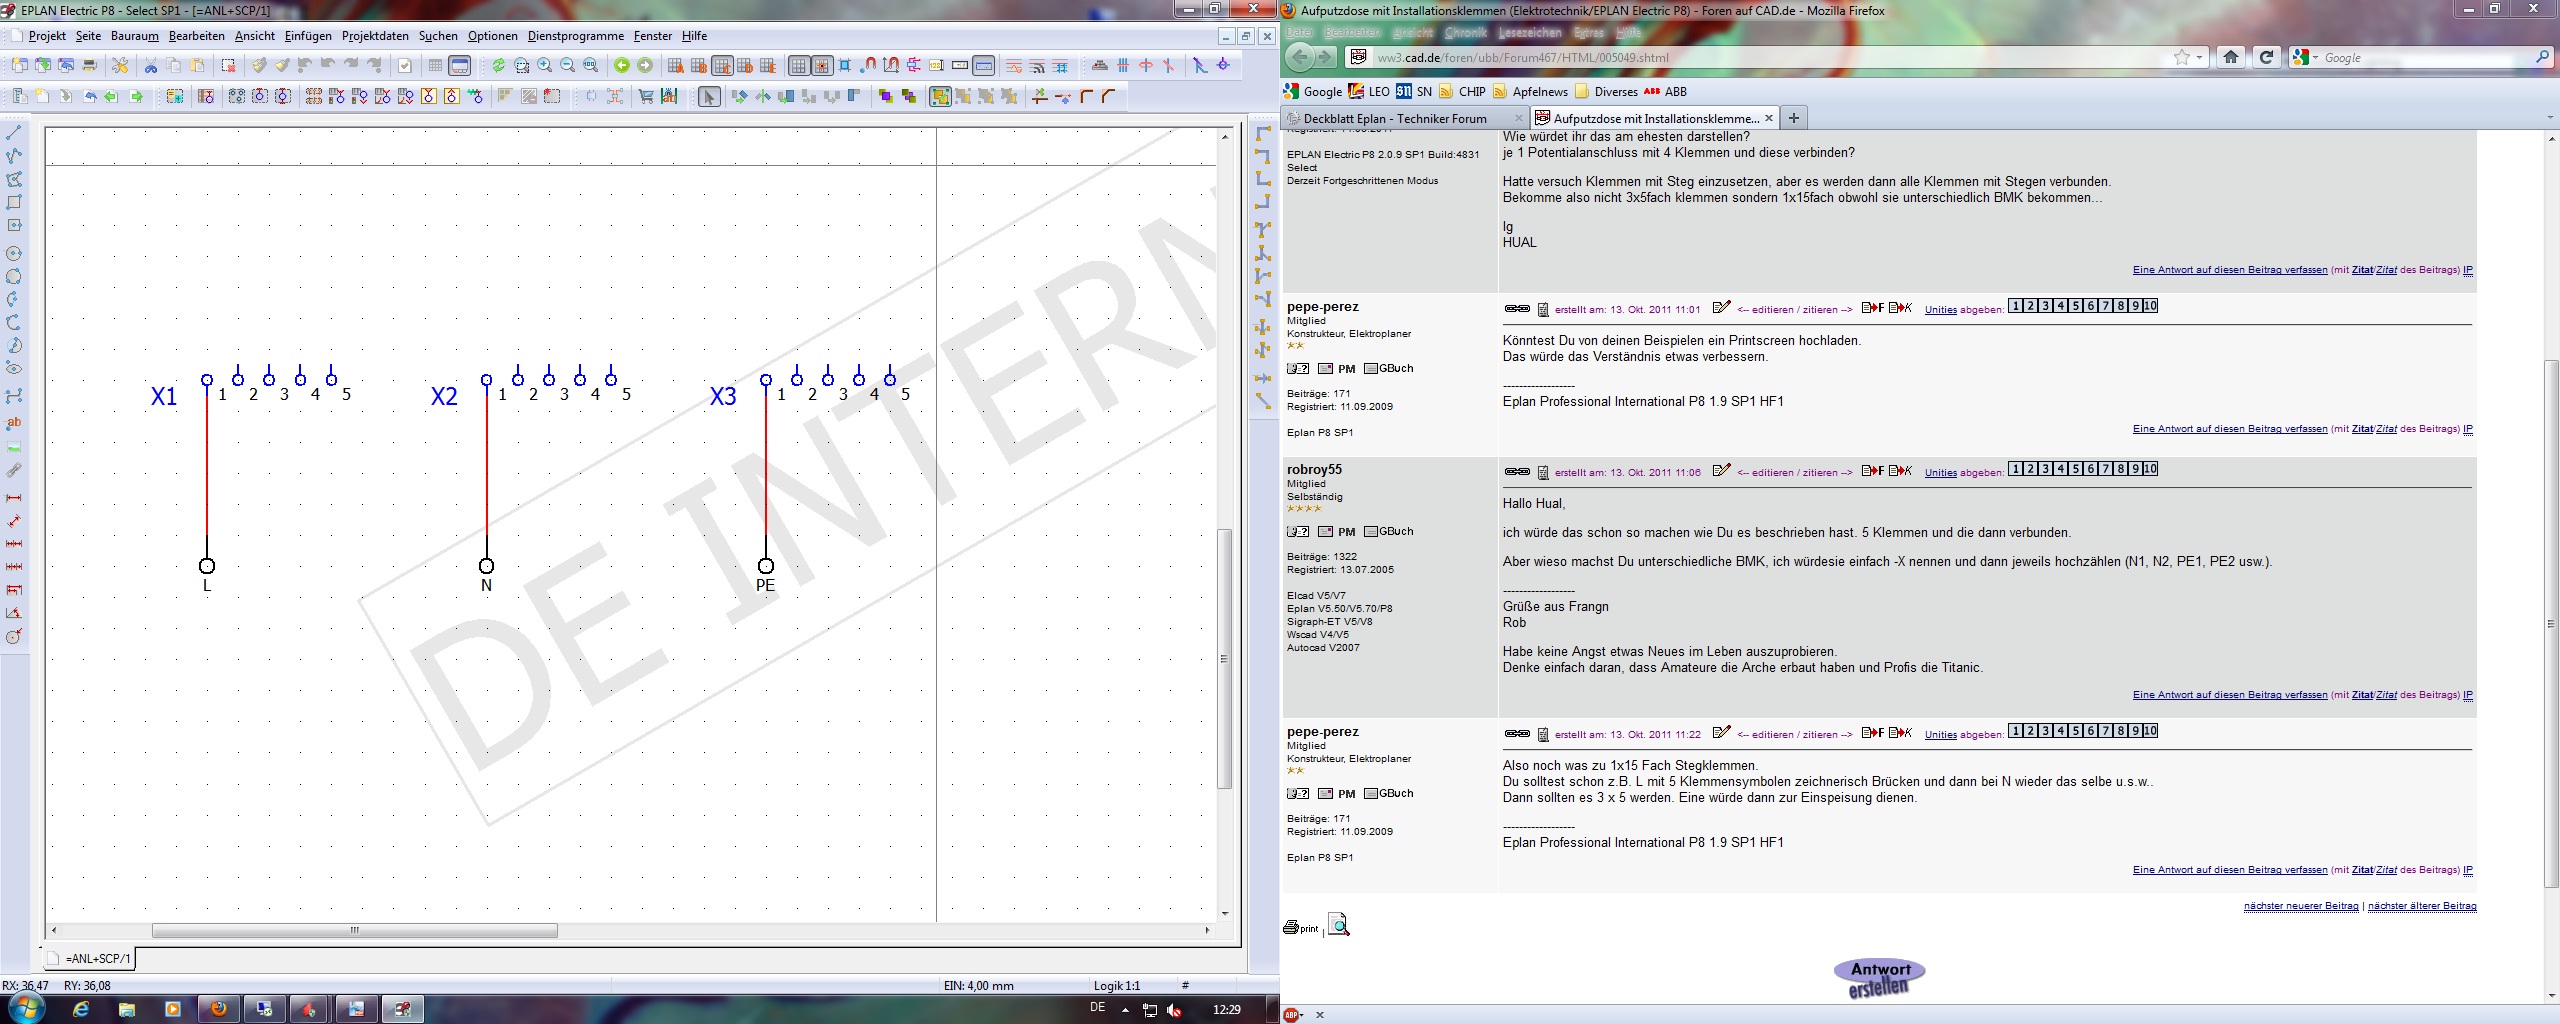Give 10 Unities to pepe-perez's first post
Image resolution: width=2560 pixels, height=1024 pixels.
[2150, 306]
